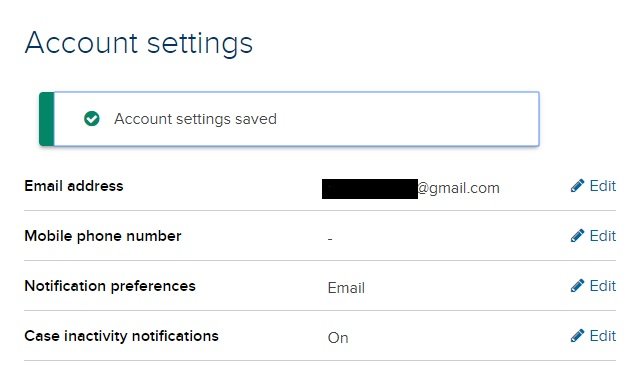Click the empty dash value for mobile phone

click(x=330, y=239)
